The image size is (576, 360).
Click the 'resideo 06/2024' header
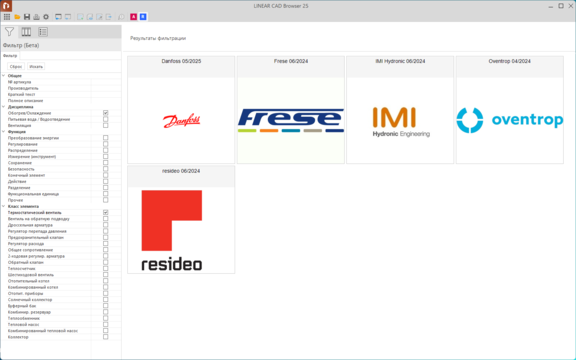181,171
